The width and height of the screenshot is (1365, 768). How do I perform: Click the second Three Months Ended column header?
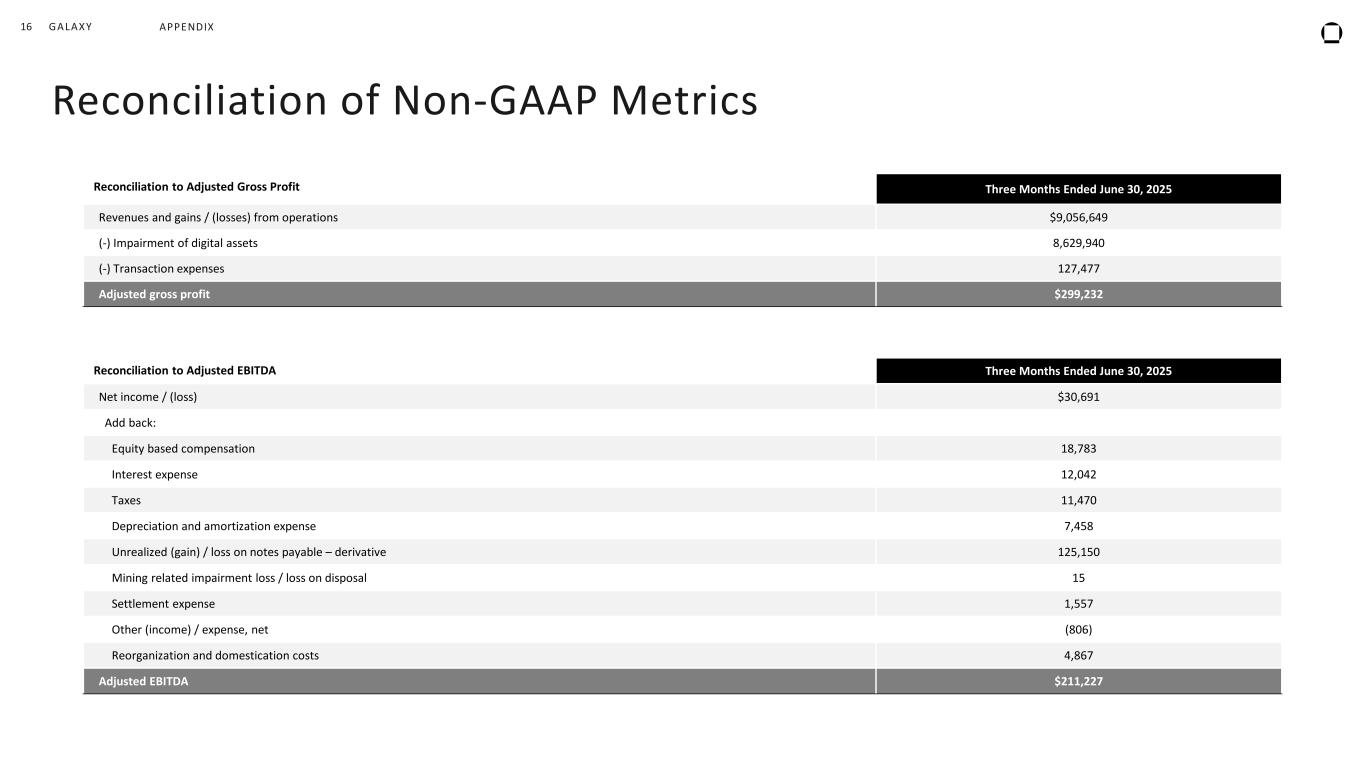[1078, 371]
